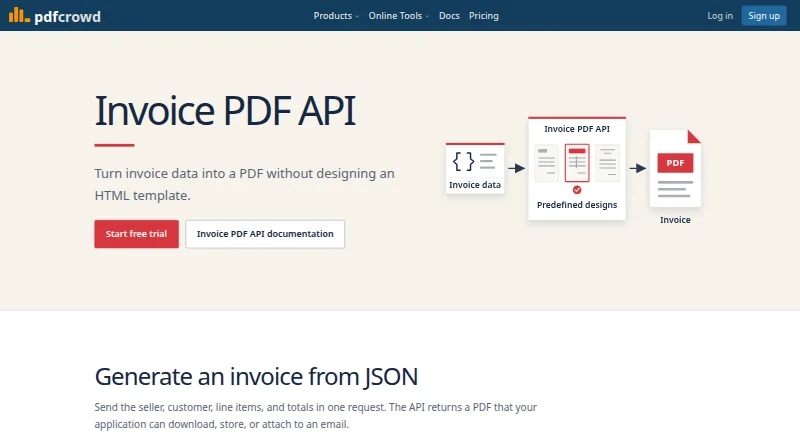This screenshot has height=440, width=800.
Task: Open Invoice PDF API documentation
Action: pyautogui.click(x=265, y=234)
